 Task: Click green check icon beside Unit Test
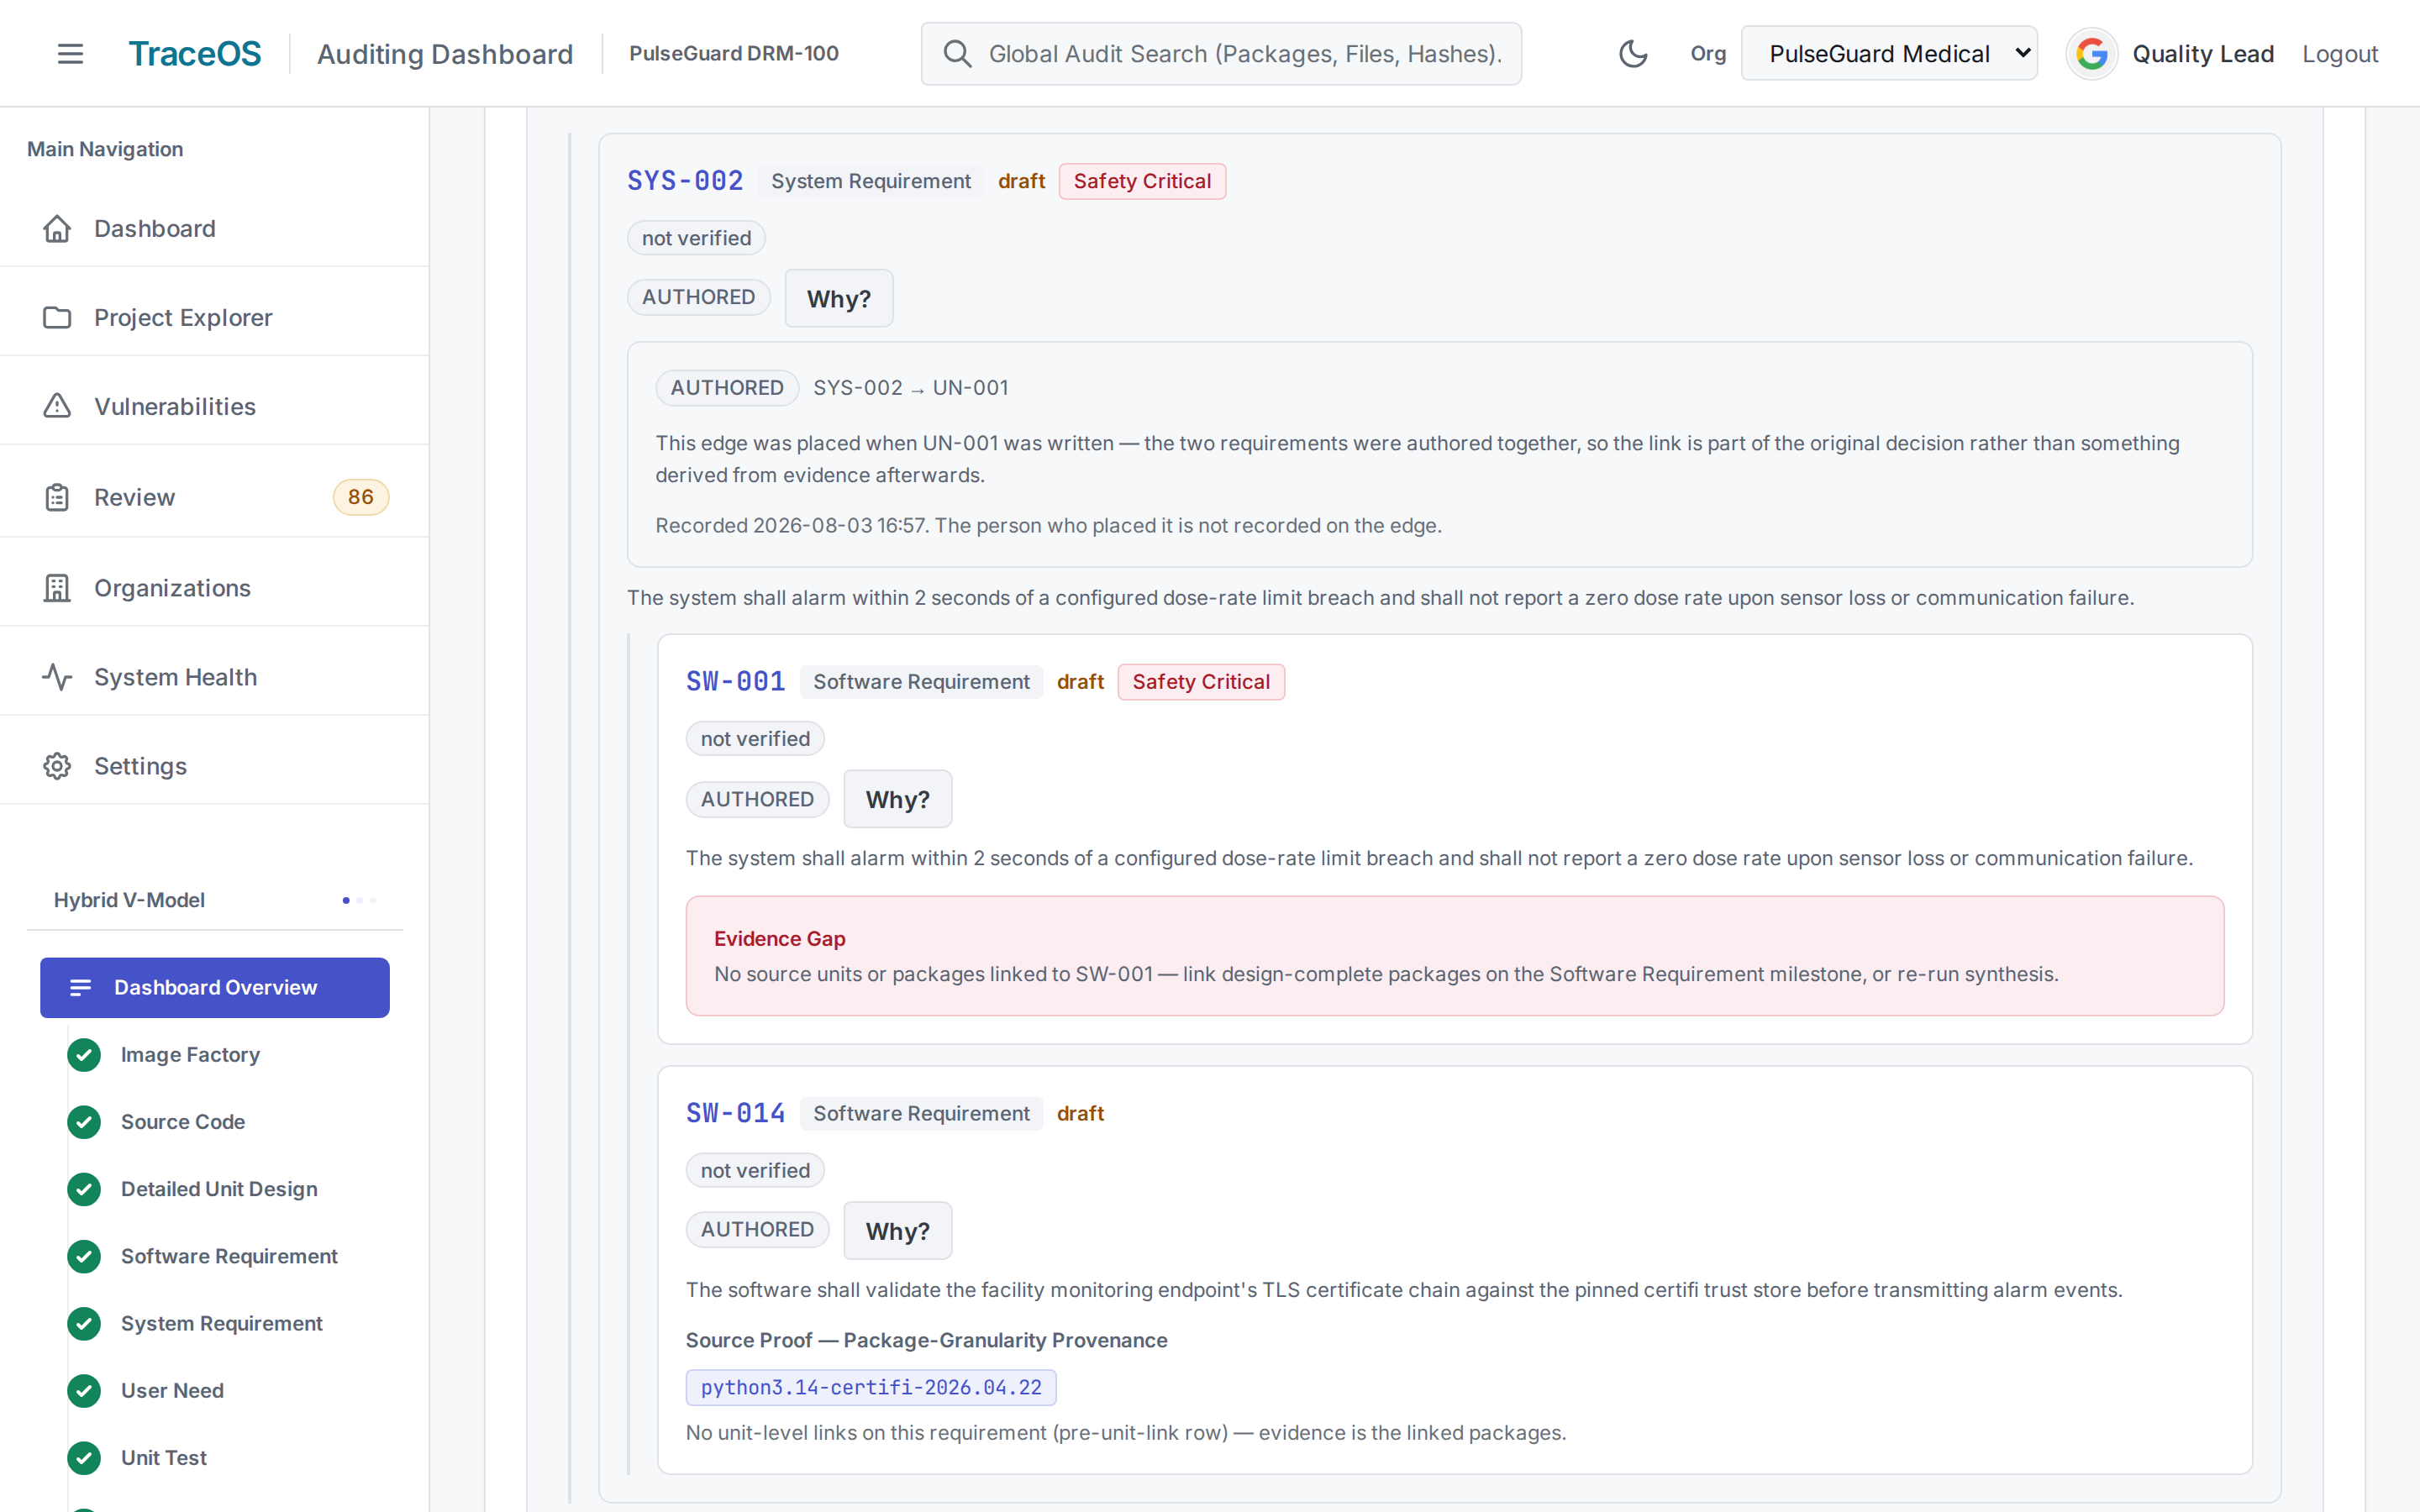[84, 1458]
